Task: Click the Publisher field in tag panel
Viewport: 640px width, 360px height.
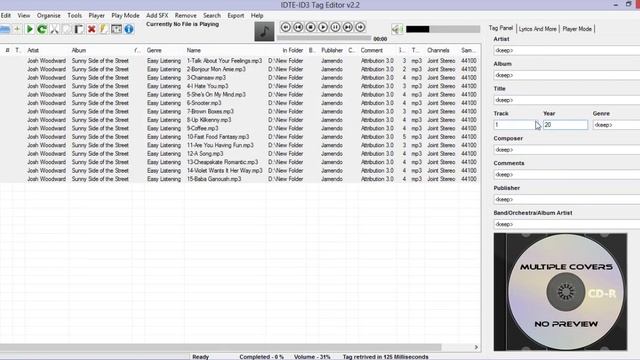Action: coord(567,200)
